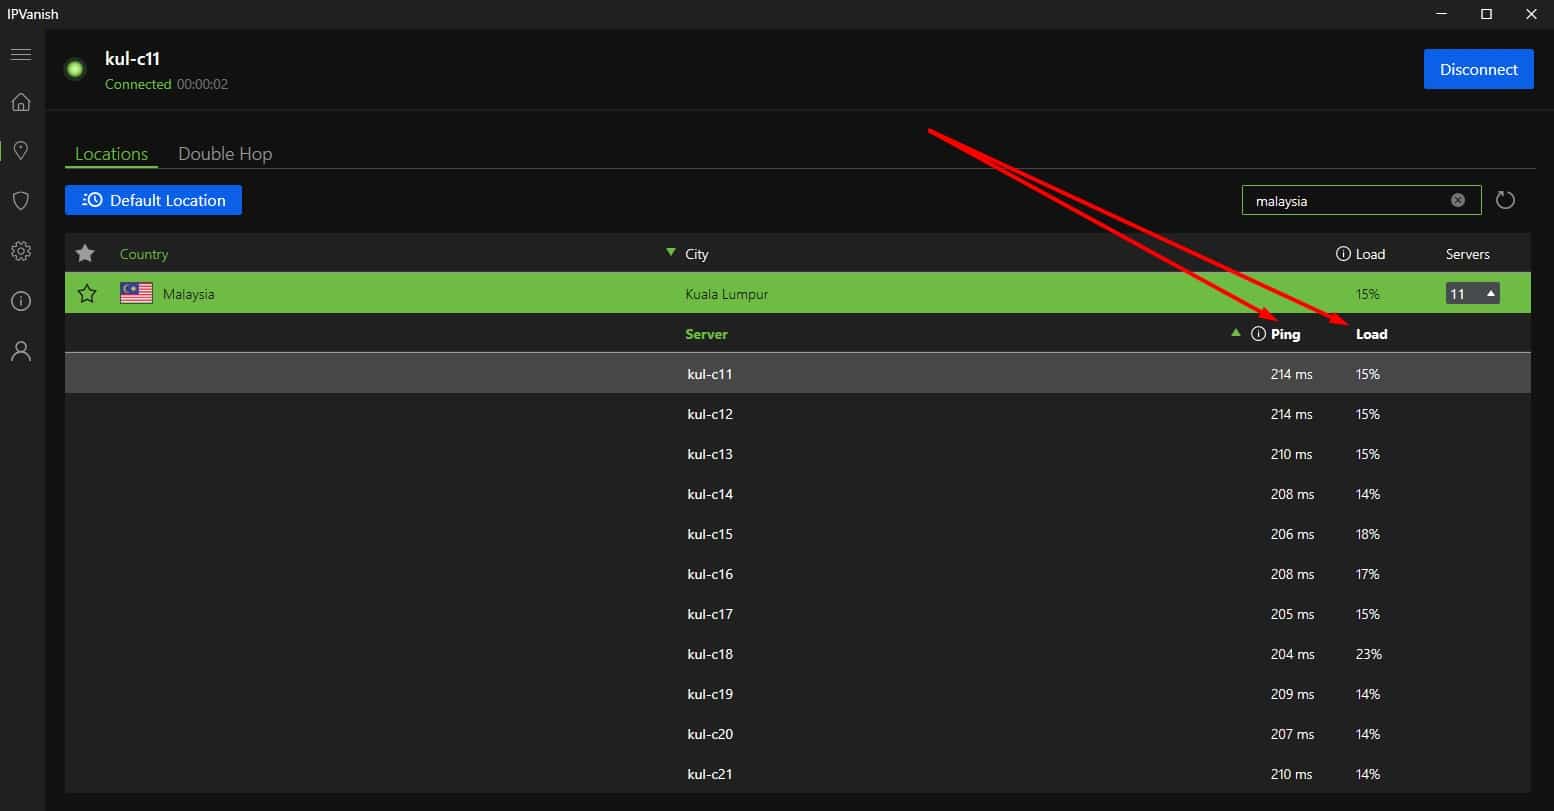1554x811 pixels.
Task: Minimize the IPVanish window
Action: coord(1441,14)
